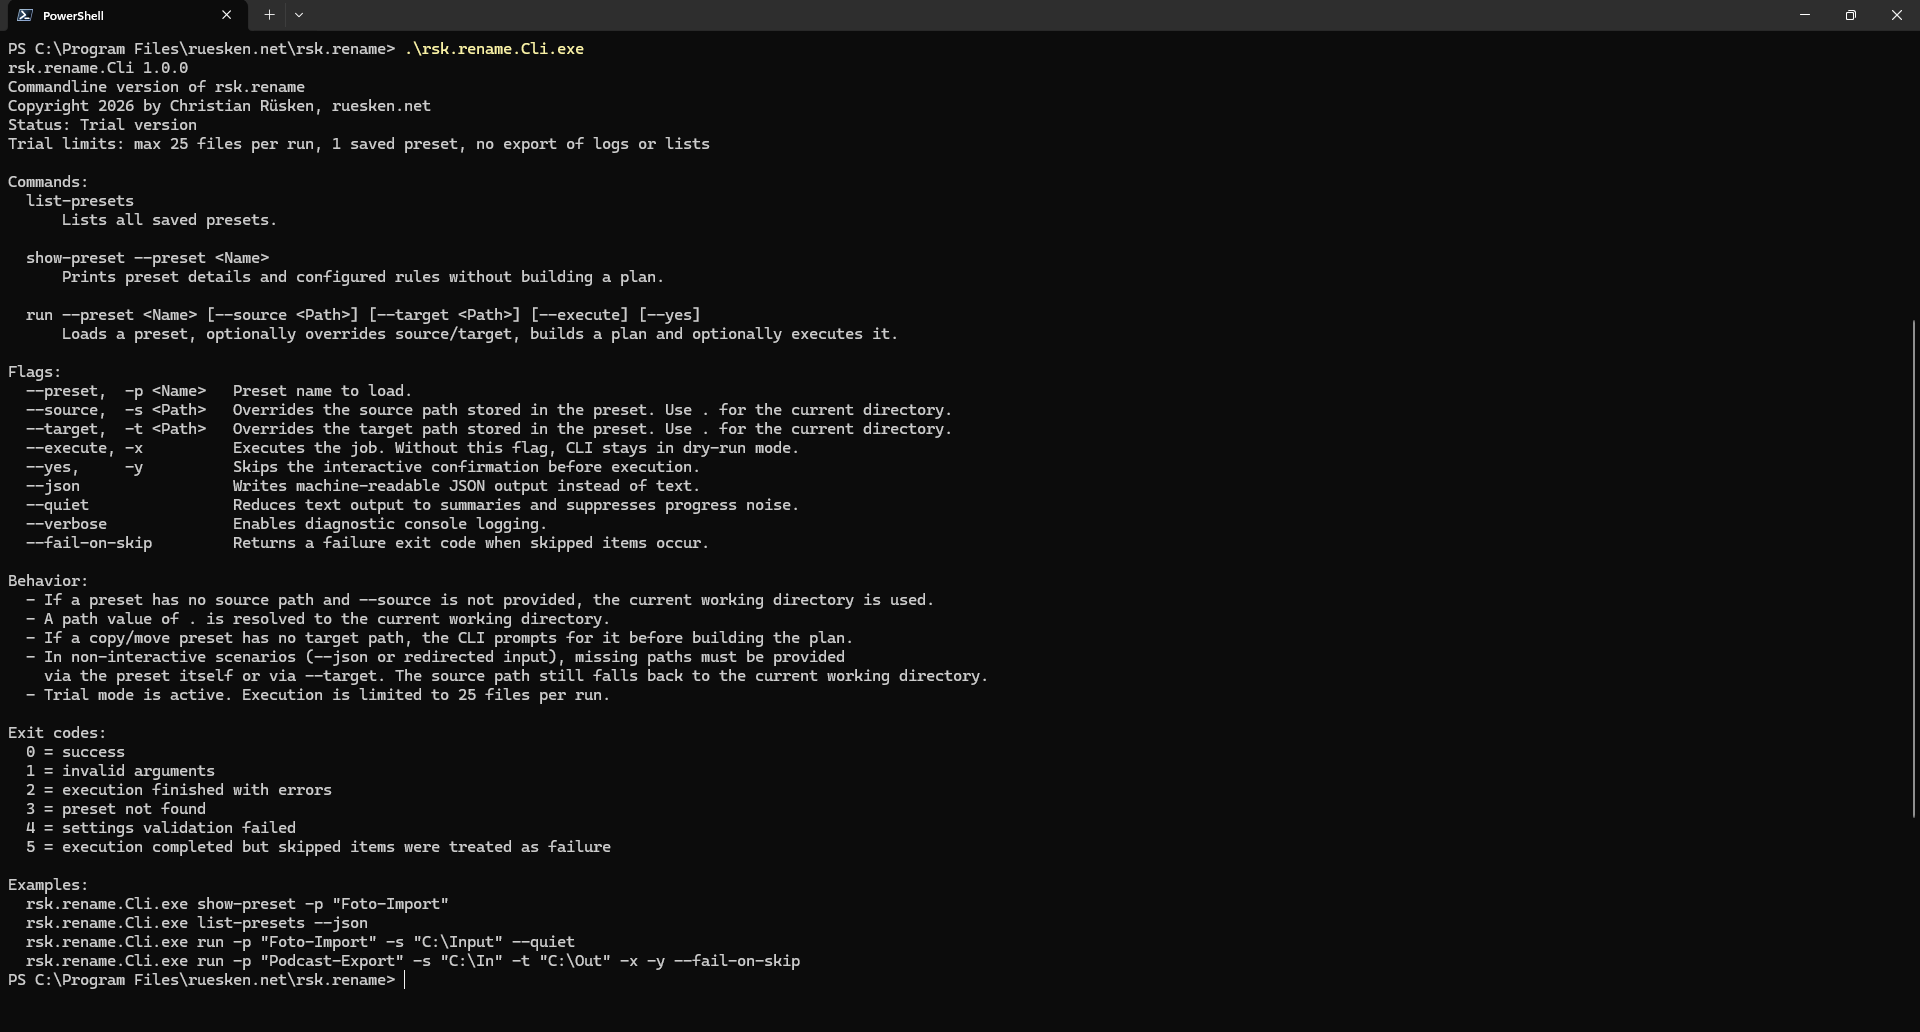Click the 'Flags:' section heading
This screenshot has height=1032, width=1920.
[35, 372]
